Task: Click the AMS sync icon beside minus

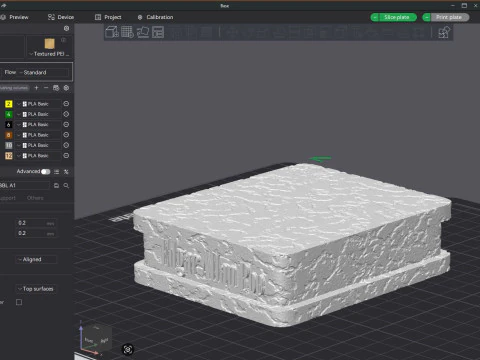Action: tap(56, 88)
